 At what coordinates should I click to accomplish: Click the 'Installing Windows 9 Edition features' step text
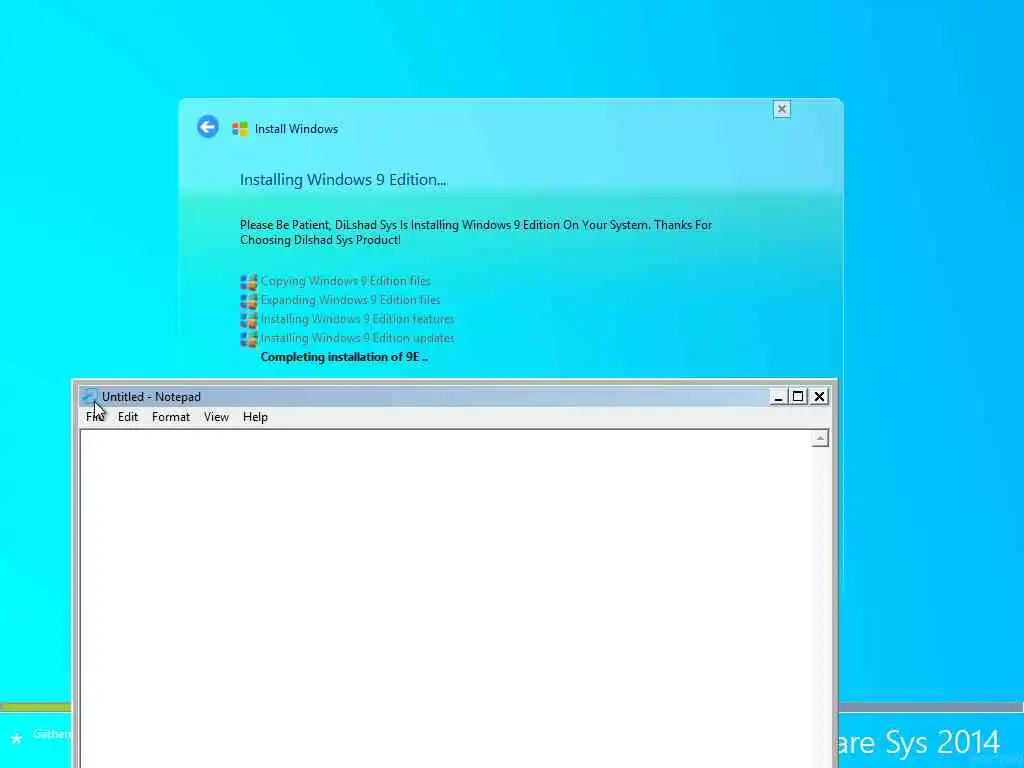(357, 319)
